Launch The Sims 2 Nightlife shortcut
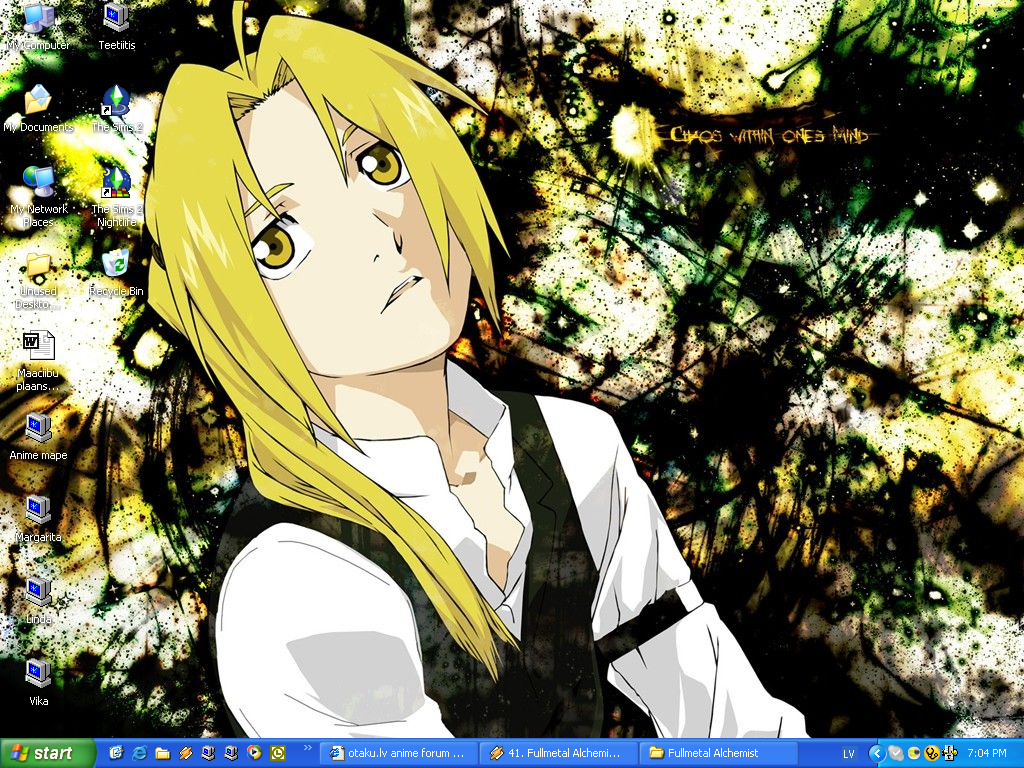Screen dimensions: 1024x768 click(x=117, y=196)
